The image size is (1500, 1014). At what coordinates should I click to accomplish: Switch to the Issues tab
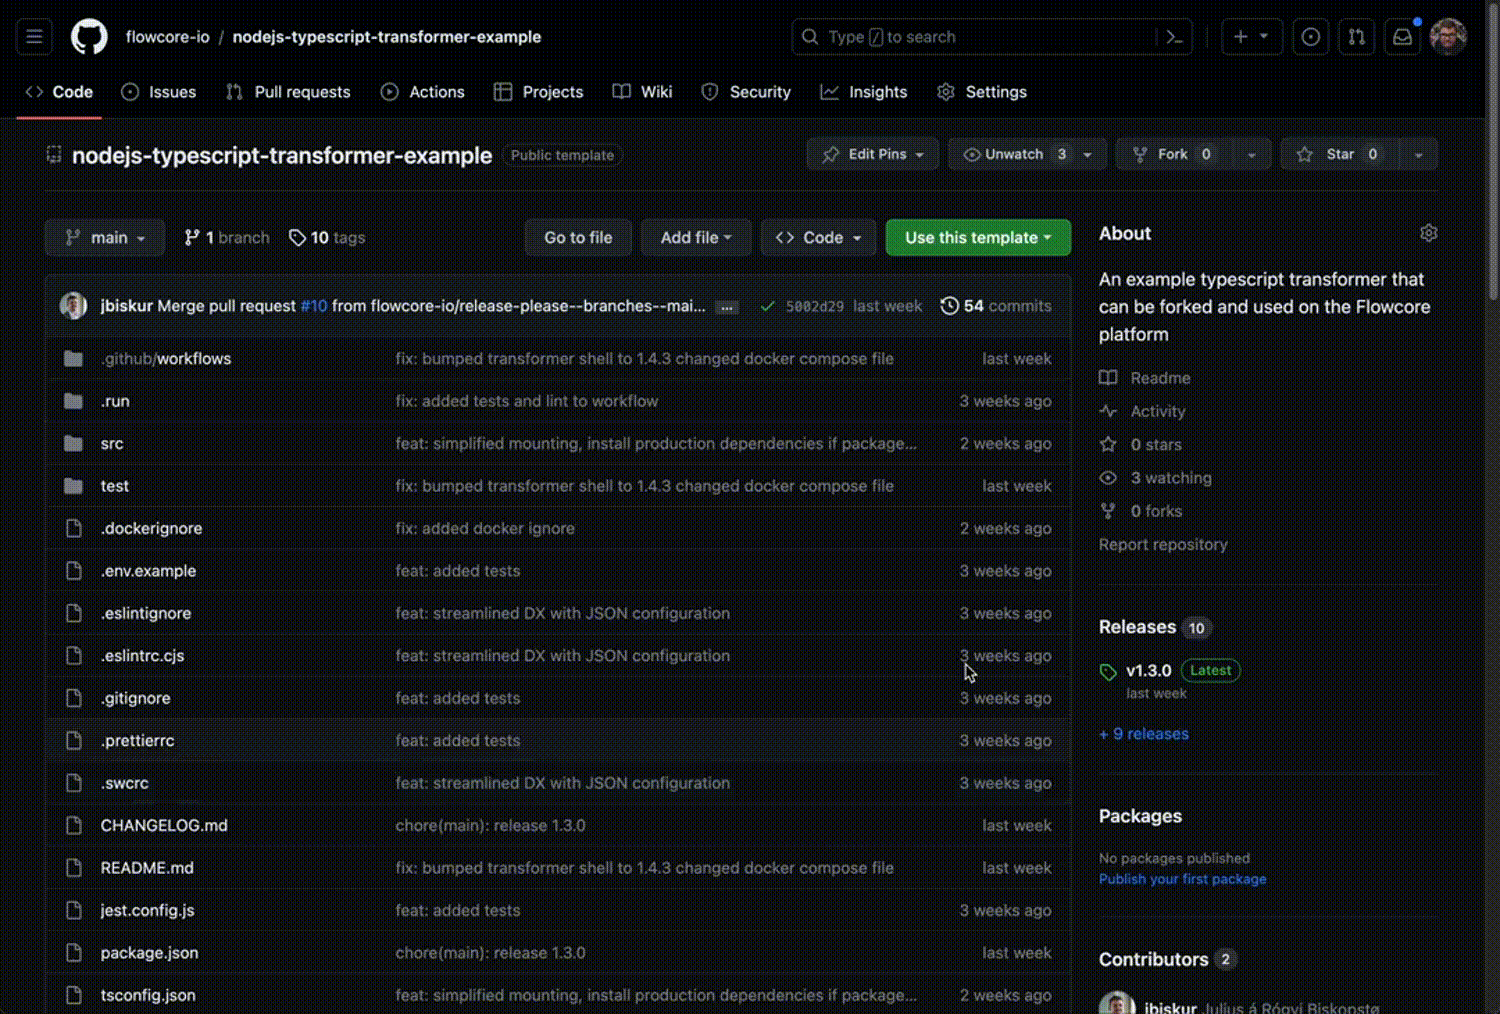point(158,92)
